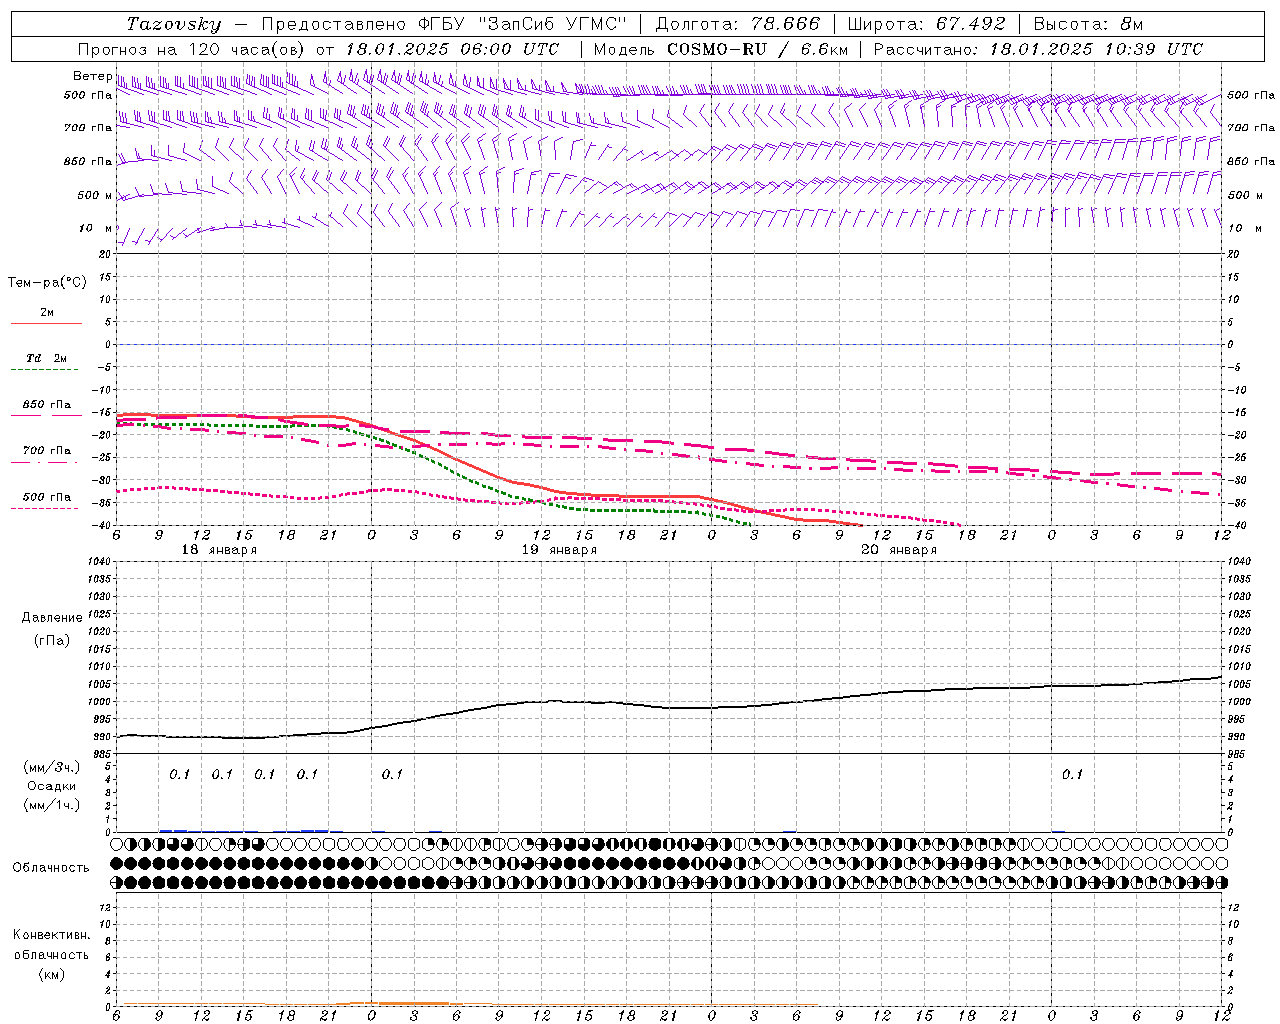
Task: Click the "985" label on right pressure axis
Action: [x=1238, y=754]
